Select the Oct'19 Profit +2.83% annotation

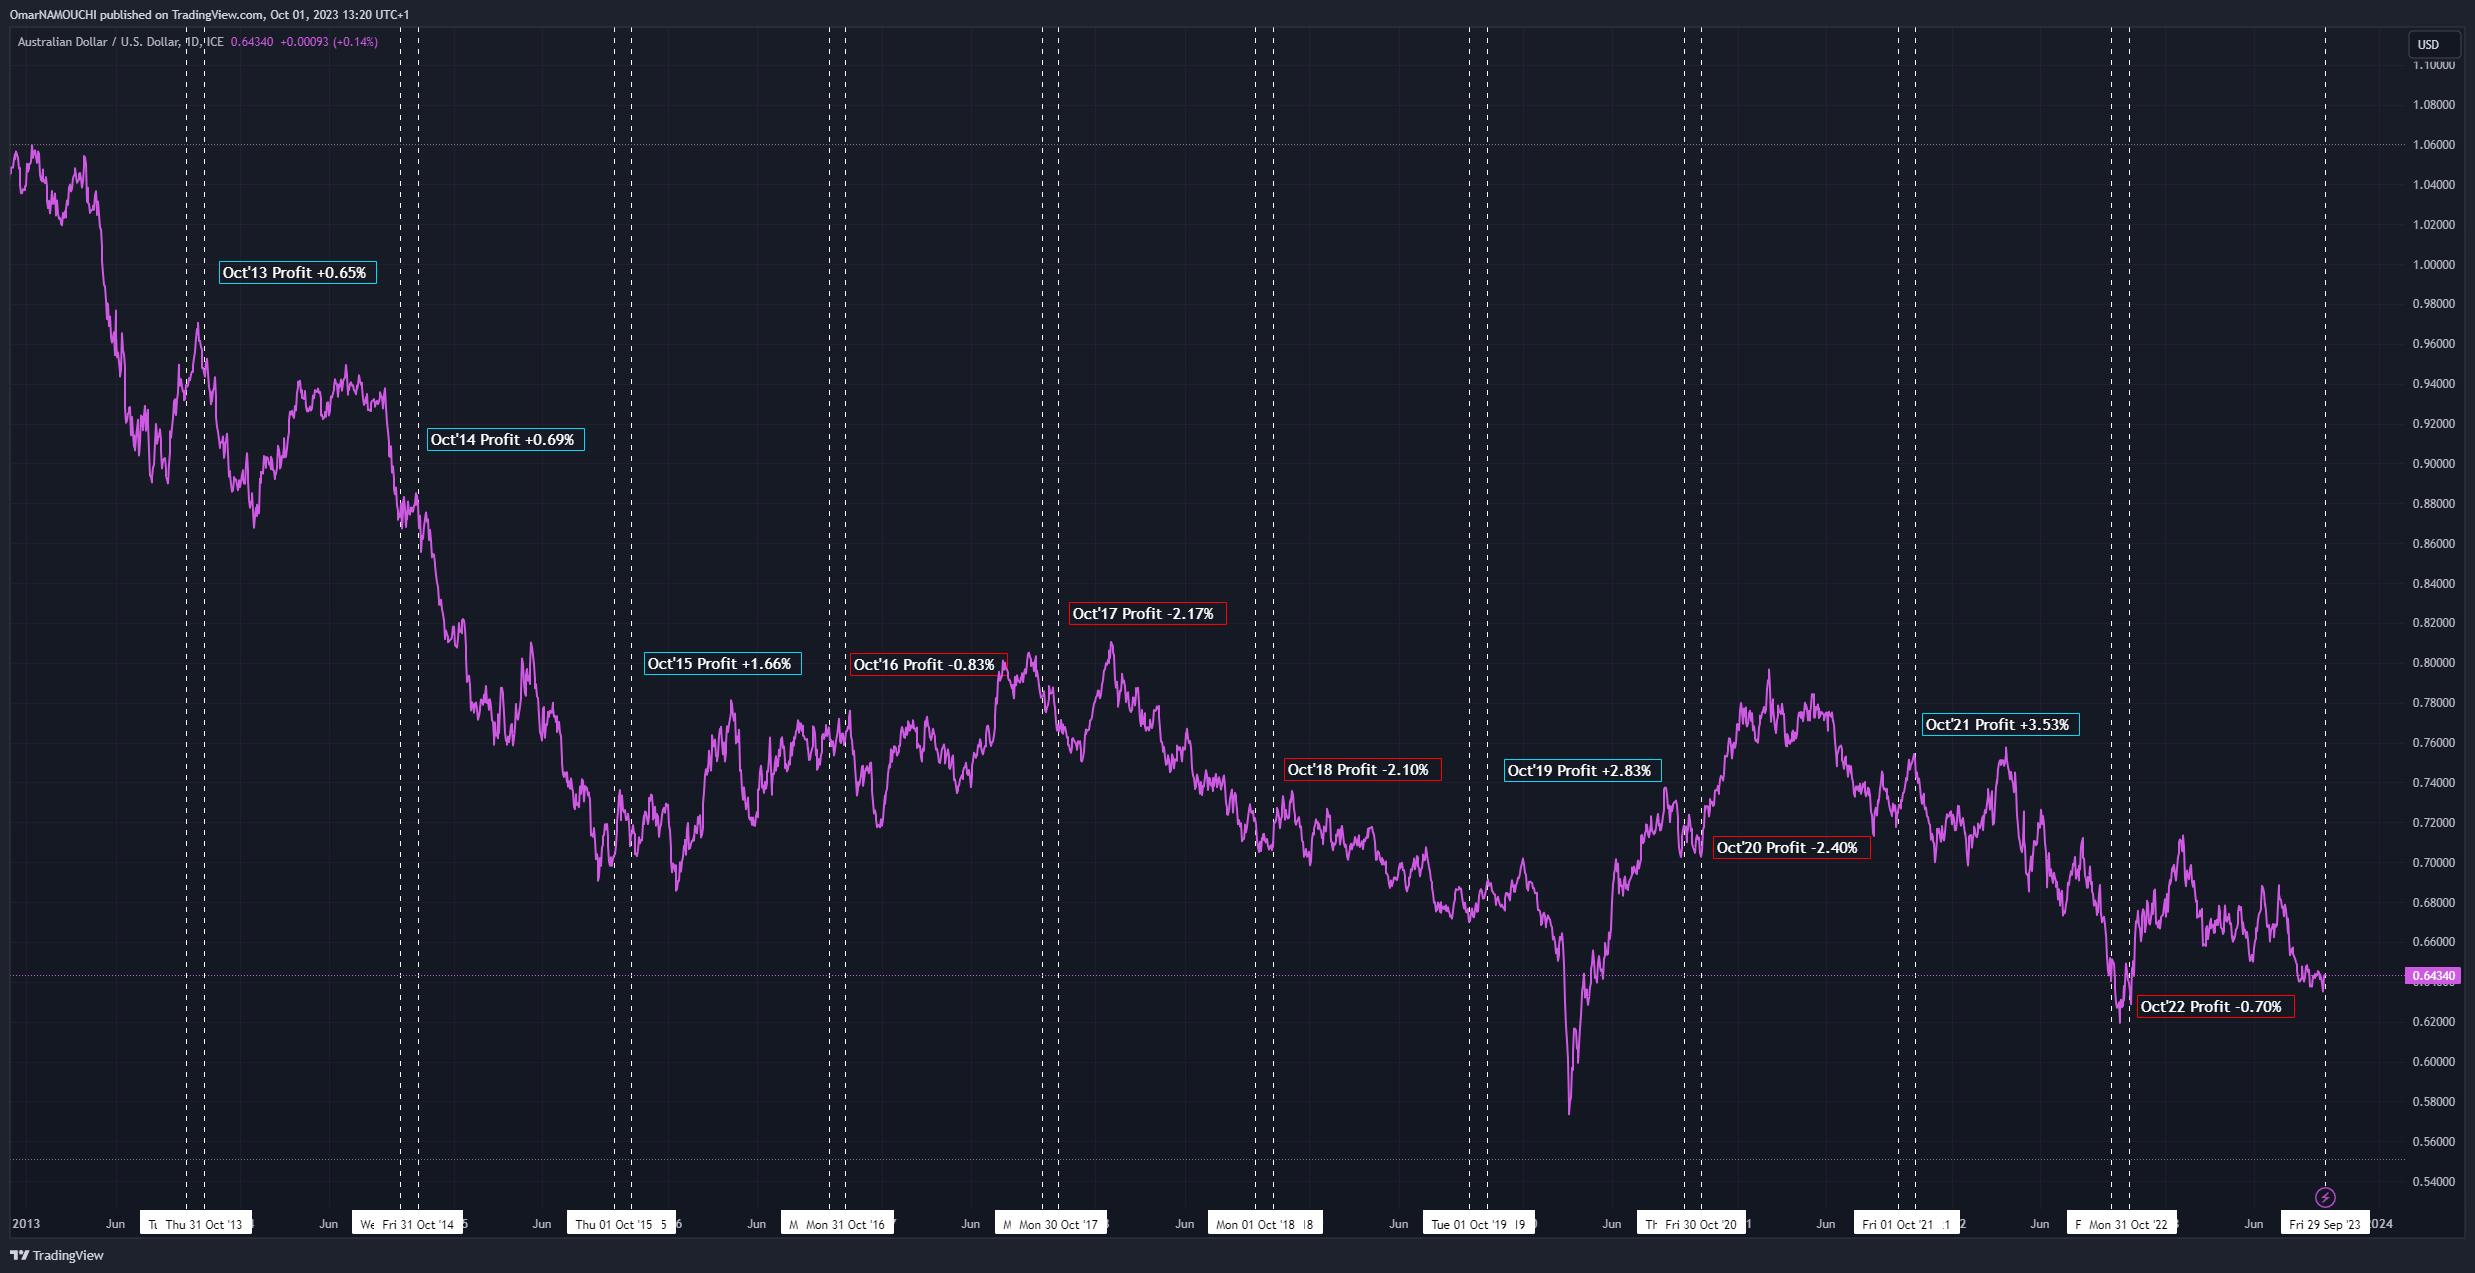coord(1583,771)
